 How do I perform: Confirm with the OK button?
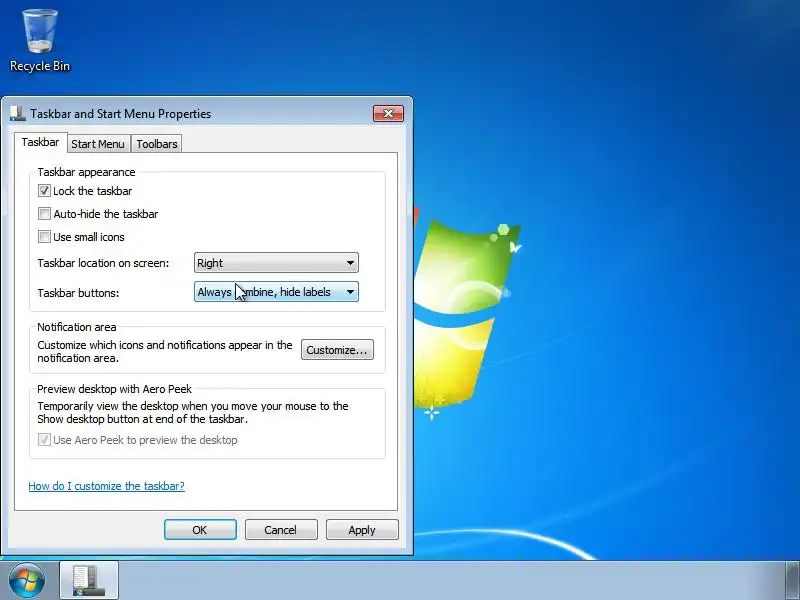pyautogui.click(x=200, y=530)
